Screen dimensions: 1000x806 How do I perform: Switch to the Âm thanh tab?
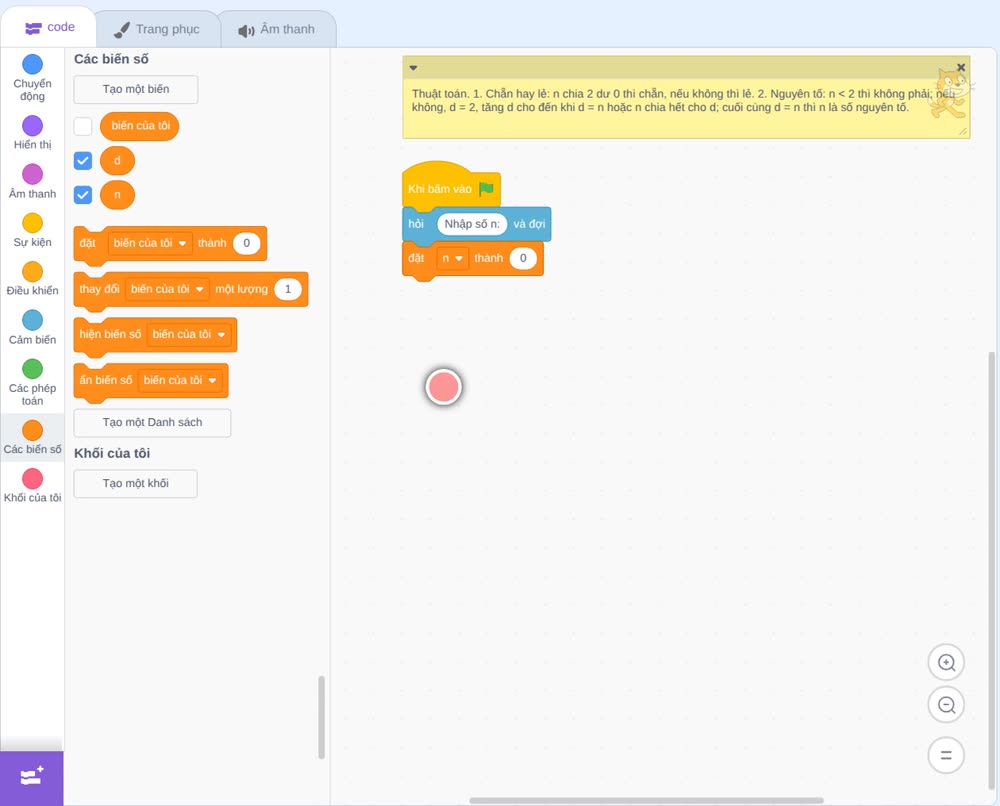(276, 29)
